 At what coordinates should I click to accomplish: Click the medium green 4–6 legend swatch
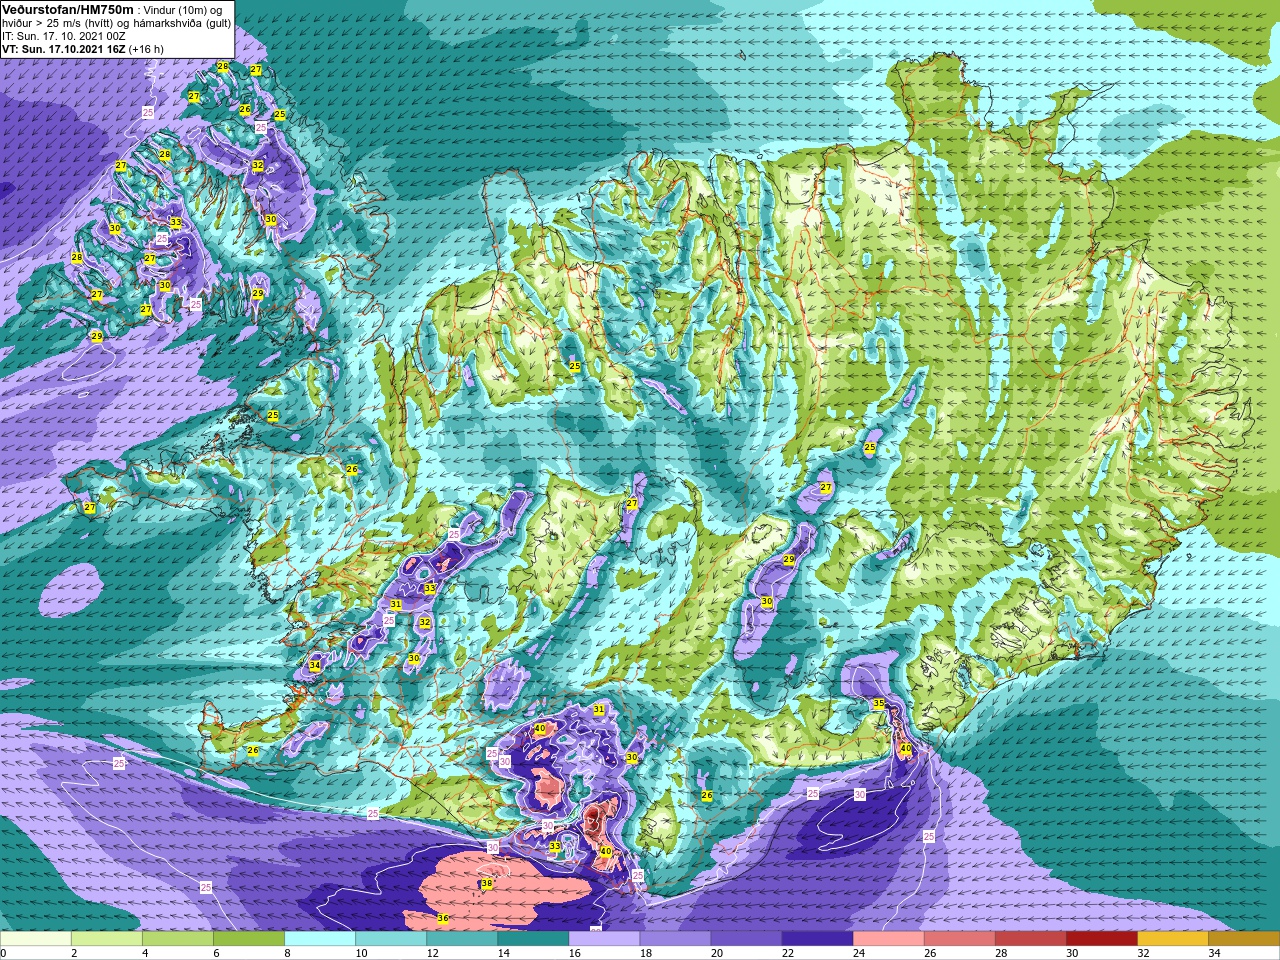[178, 939]
